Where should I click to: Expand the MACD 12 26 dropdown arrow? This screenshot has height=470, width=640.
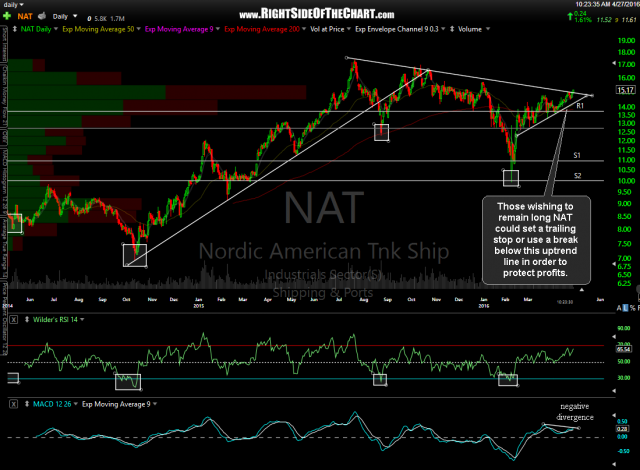[76, 404]
